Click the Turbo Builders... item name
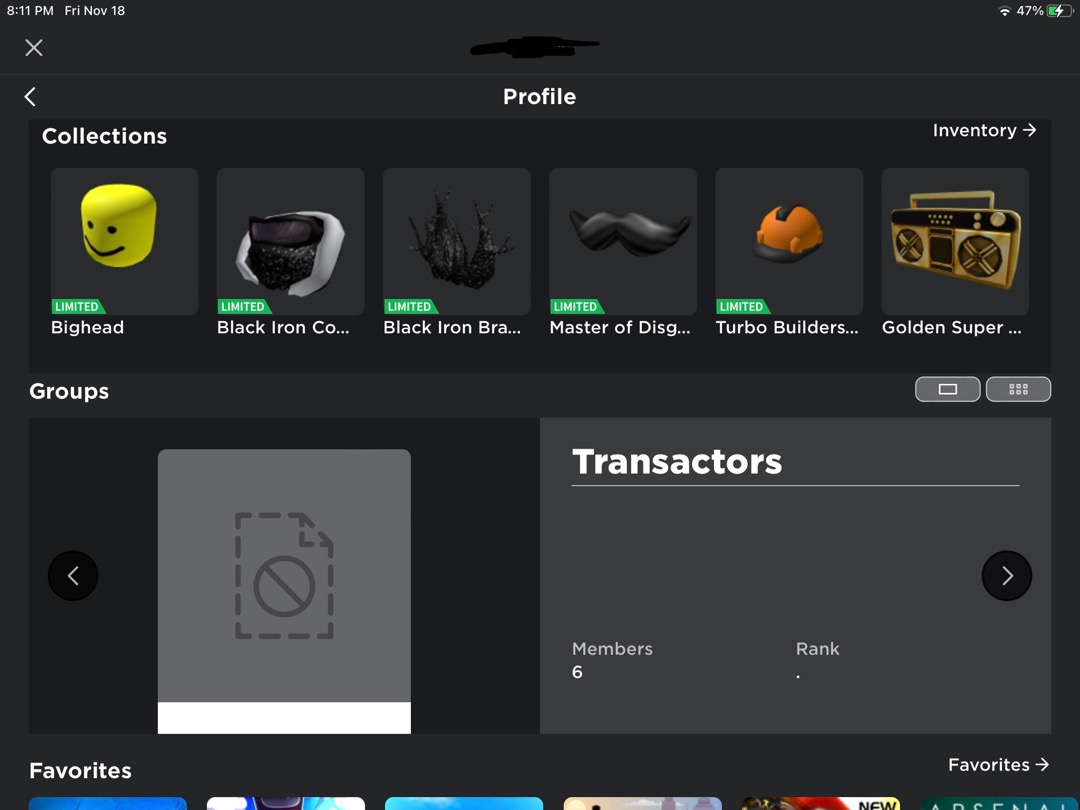The image size is (1080, 810). click(x=787, y=327)
